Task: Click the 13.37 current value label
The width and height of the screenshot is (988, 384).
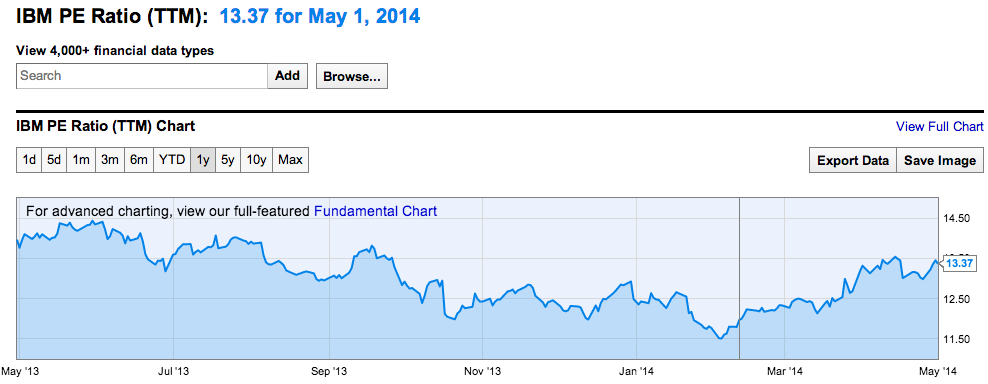Action: pyautogui.click(x=960, y=264)
